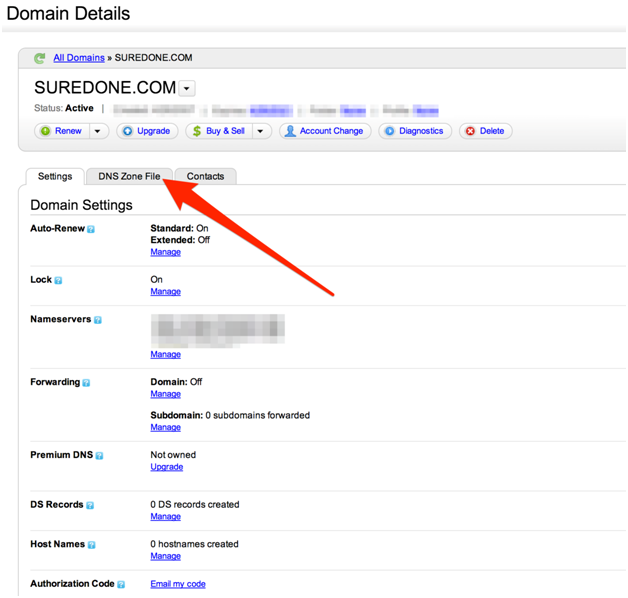Click the '0 DS records created' text
The image size is (628, 598).
(x=195, y=505)
